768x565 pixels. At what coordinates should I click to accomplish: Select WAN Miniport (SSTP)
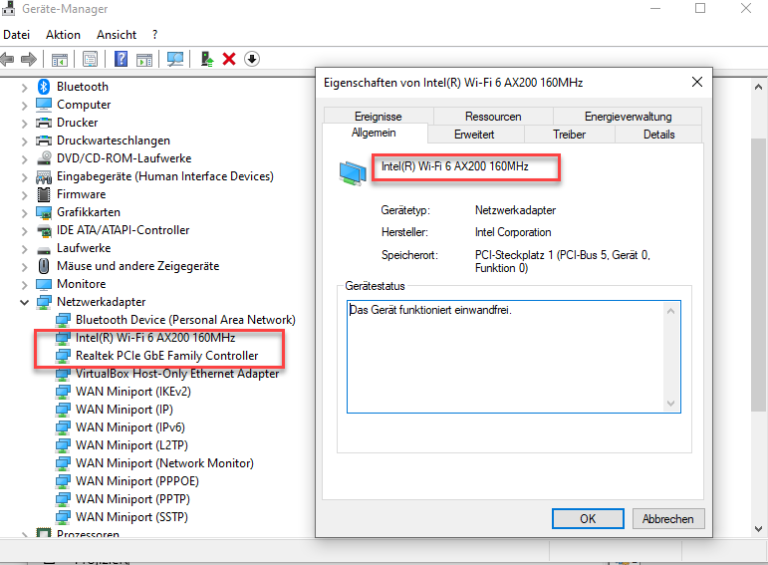132,517
